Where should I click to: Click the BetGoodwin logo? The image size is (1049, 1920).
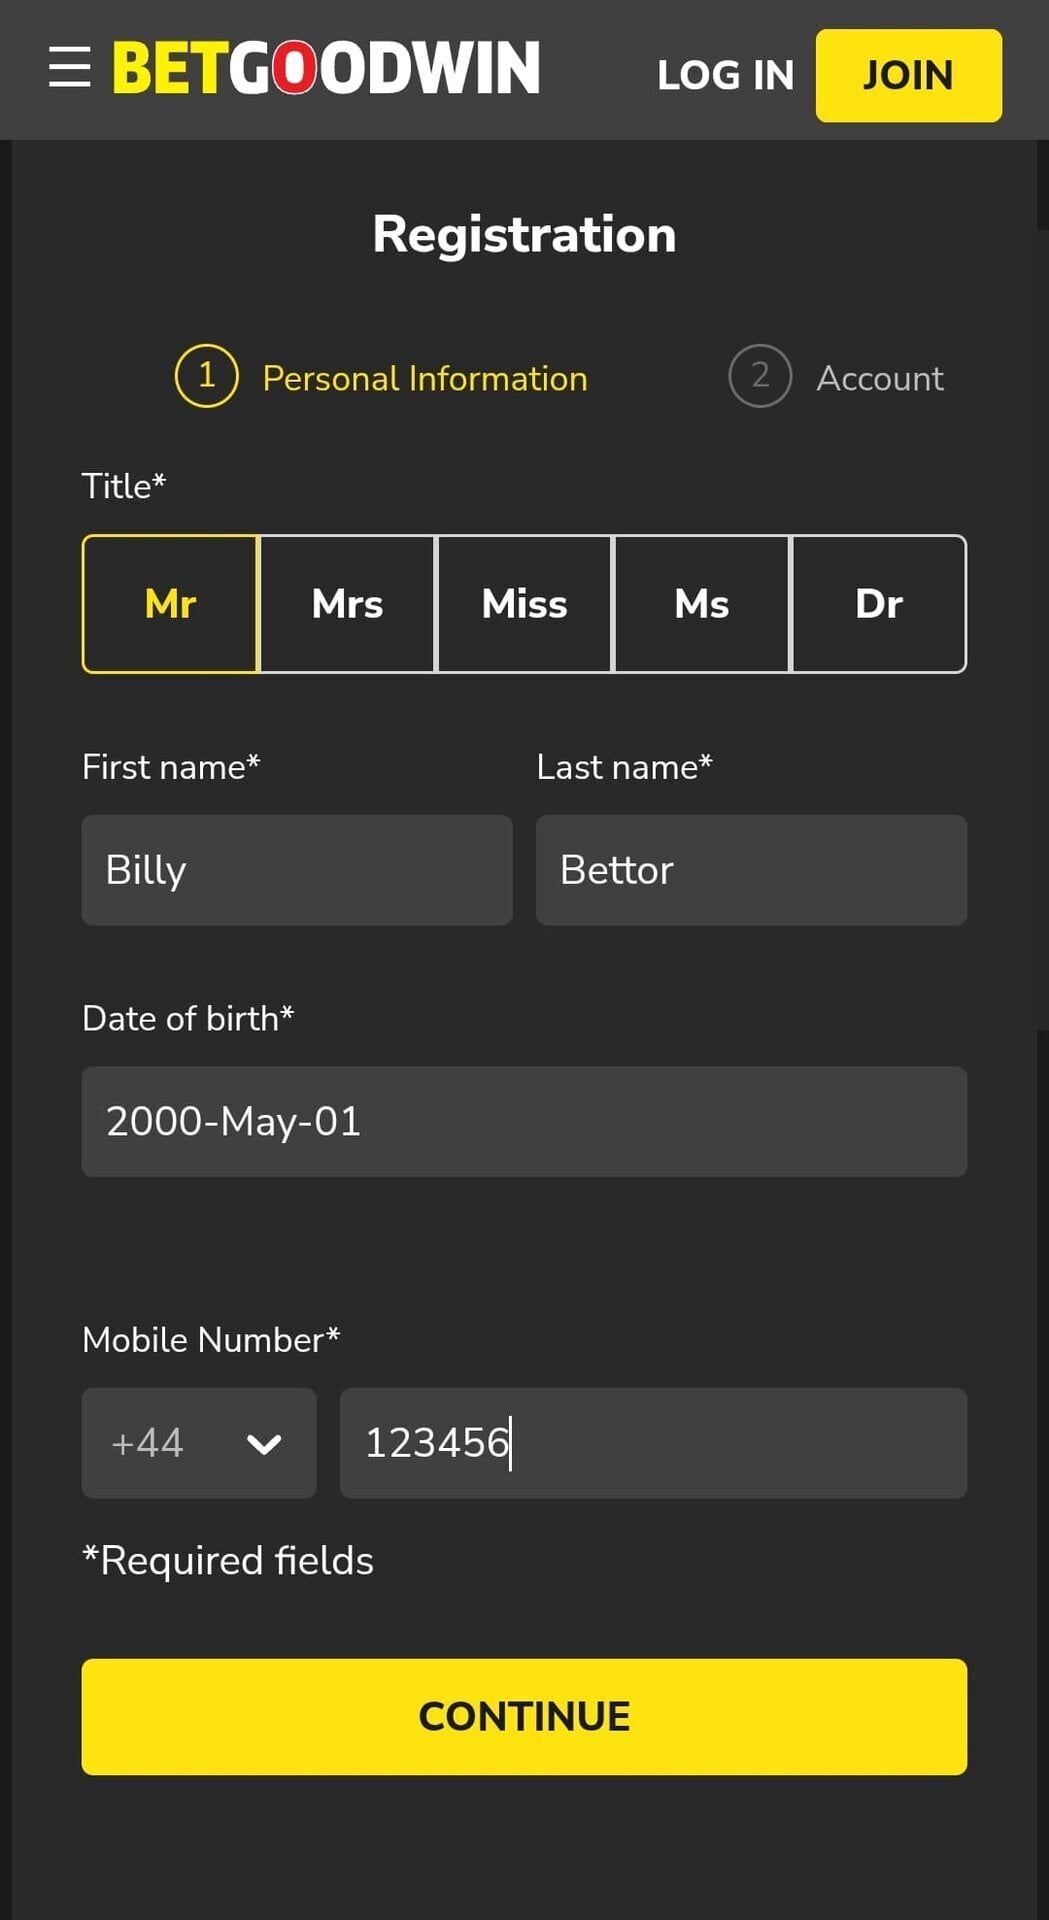coord(326,68)
